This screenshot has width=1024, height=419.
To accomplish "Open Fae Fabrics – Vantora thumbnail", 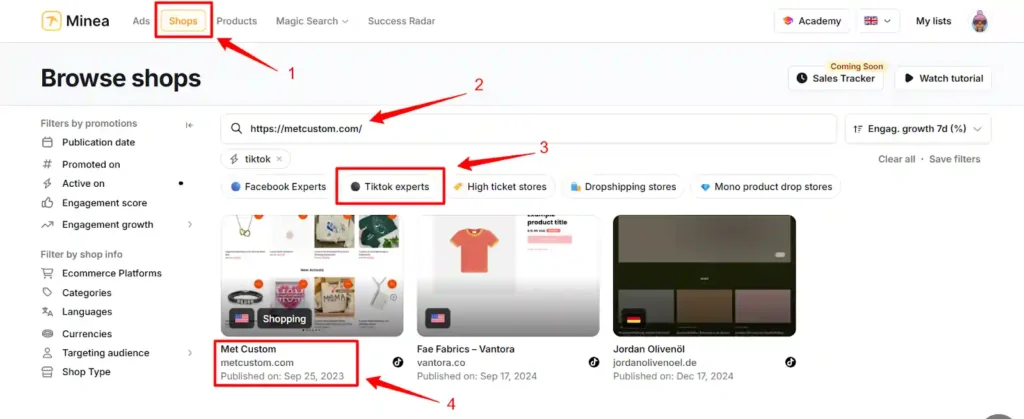I will pos(508,275).
